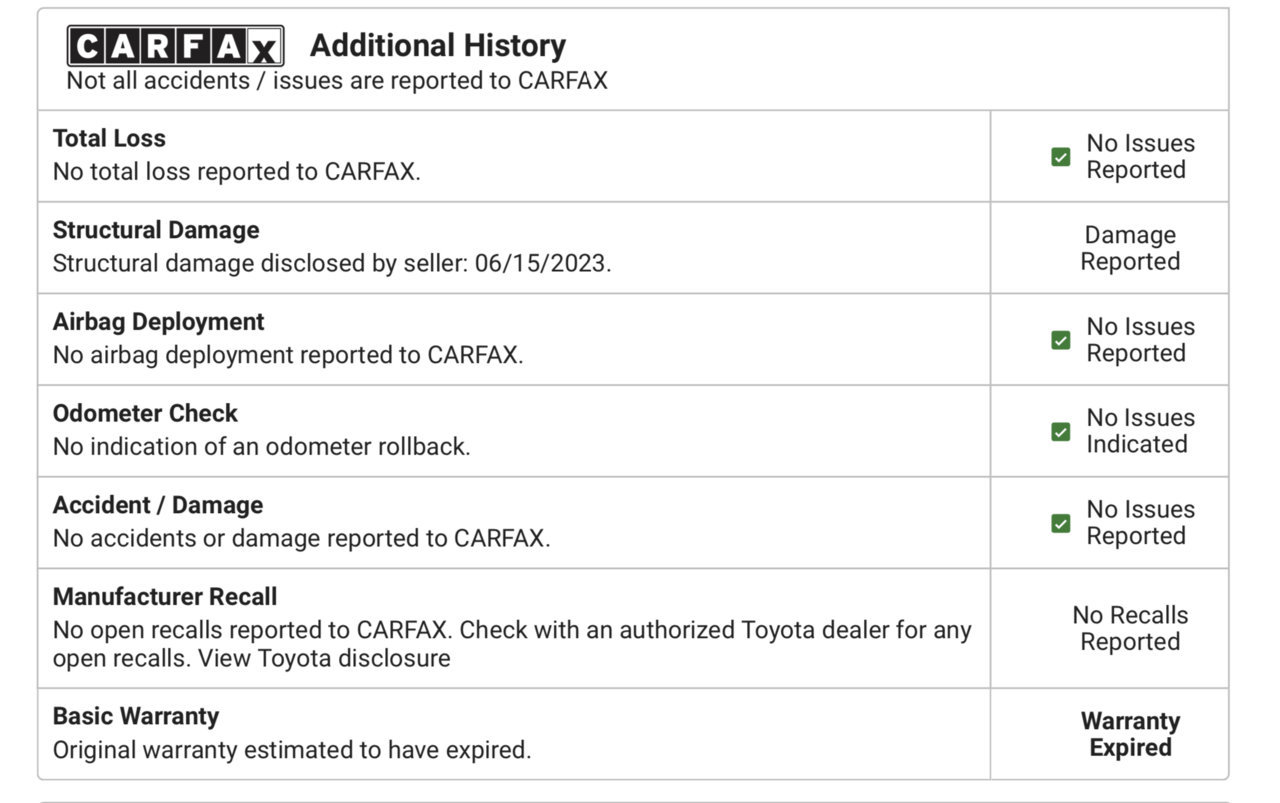Click the Odometer Check green checkmark
The width and height of the screenshot is (1280, 803).
pos(1061,432)
